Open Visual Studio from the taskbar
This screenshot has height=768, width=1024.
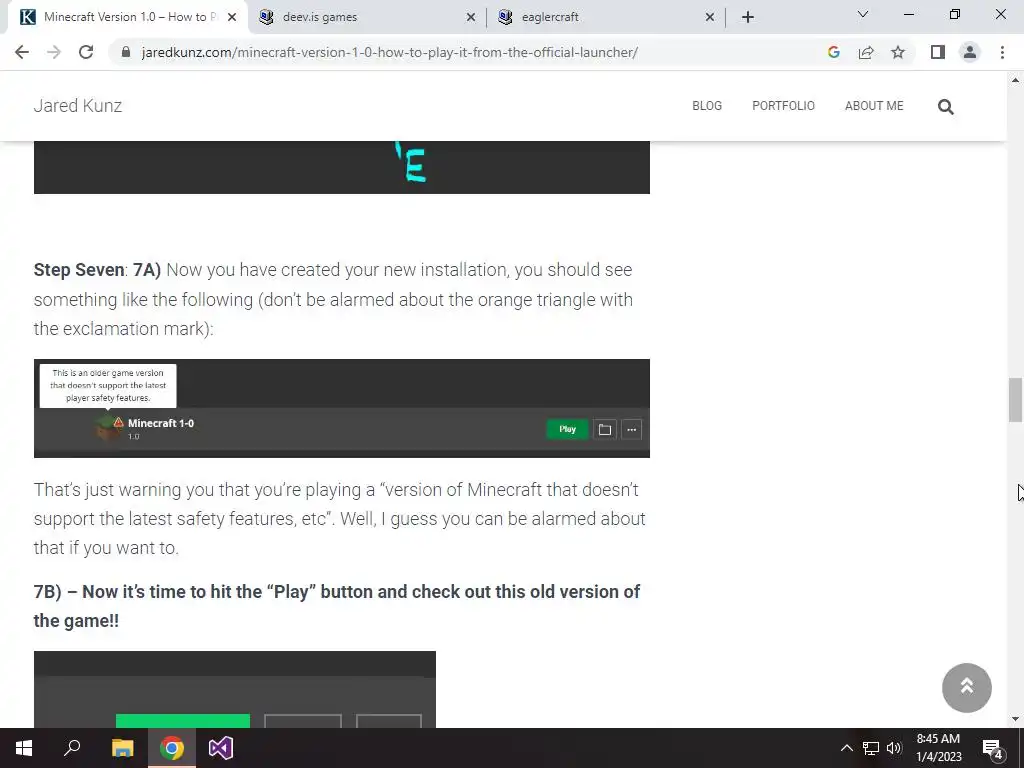221,748
